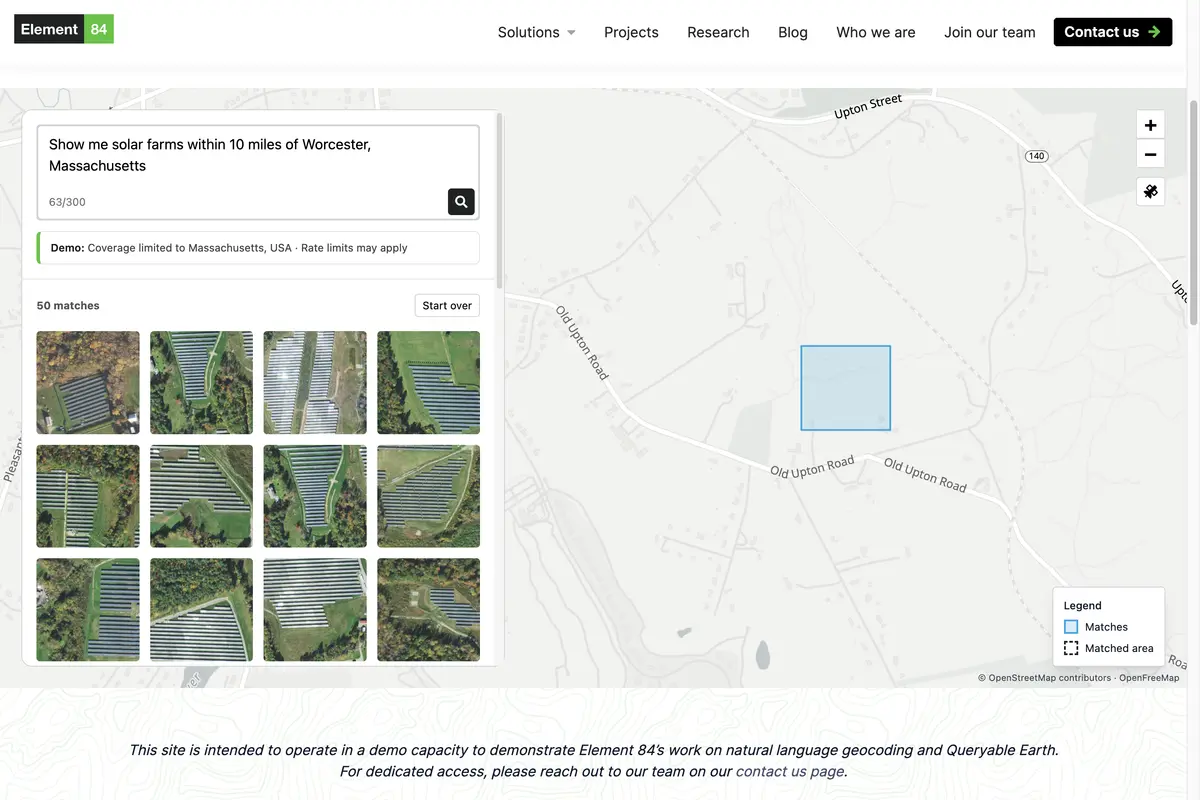Click the green arrow in Contact us

point(1154,32)
